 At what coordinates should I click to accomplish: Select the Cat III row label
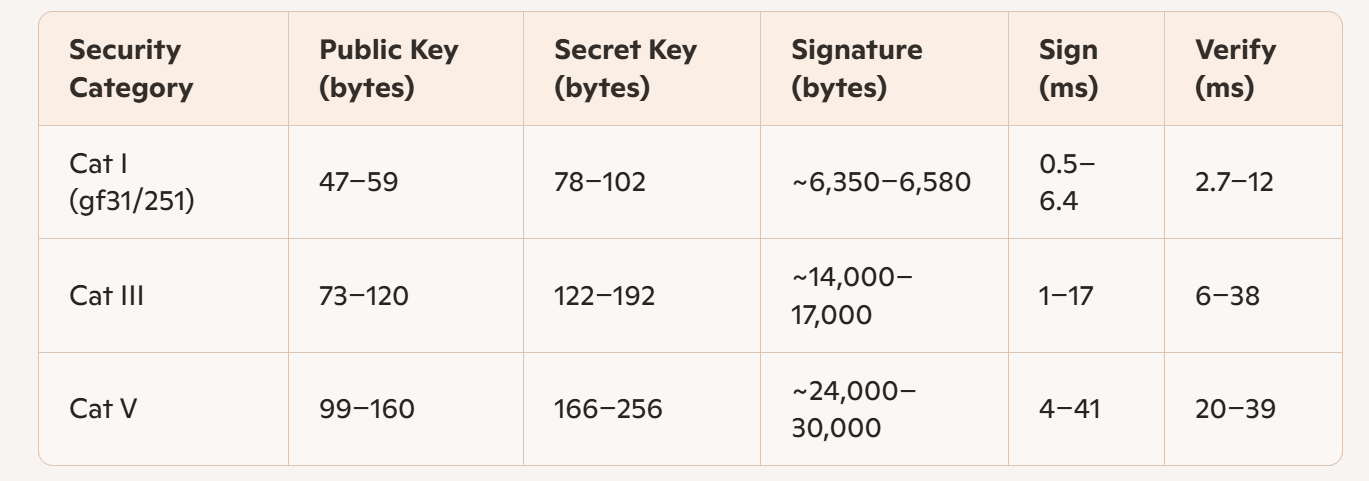(107, 296)
